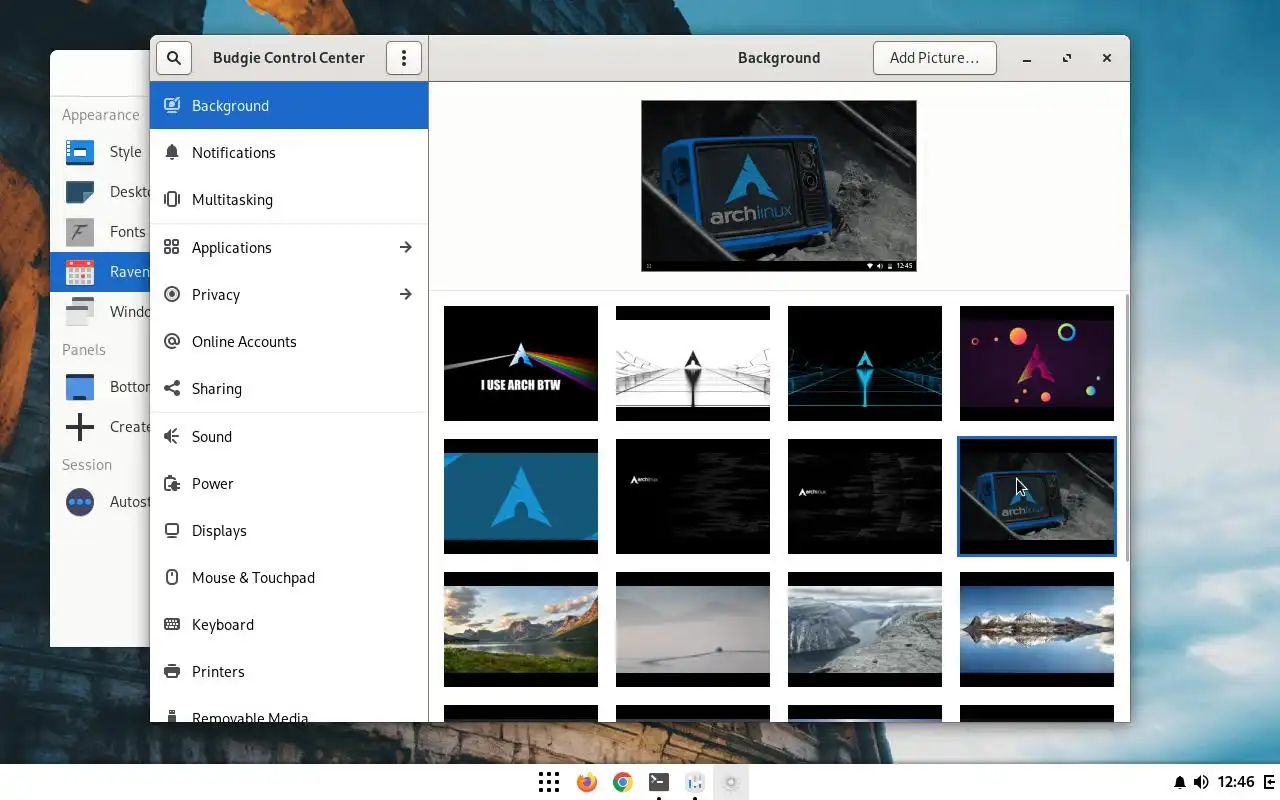Choose the mirrored snowy mountain wallpaper
Viewport: 1280px width, 800px height.
point(1037,629)
